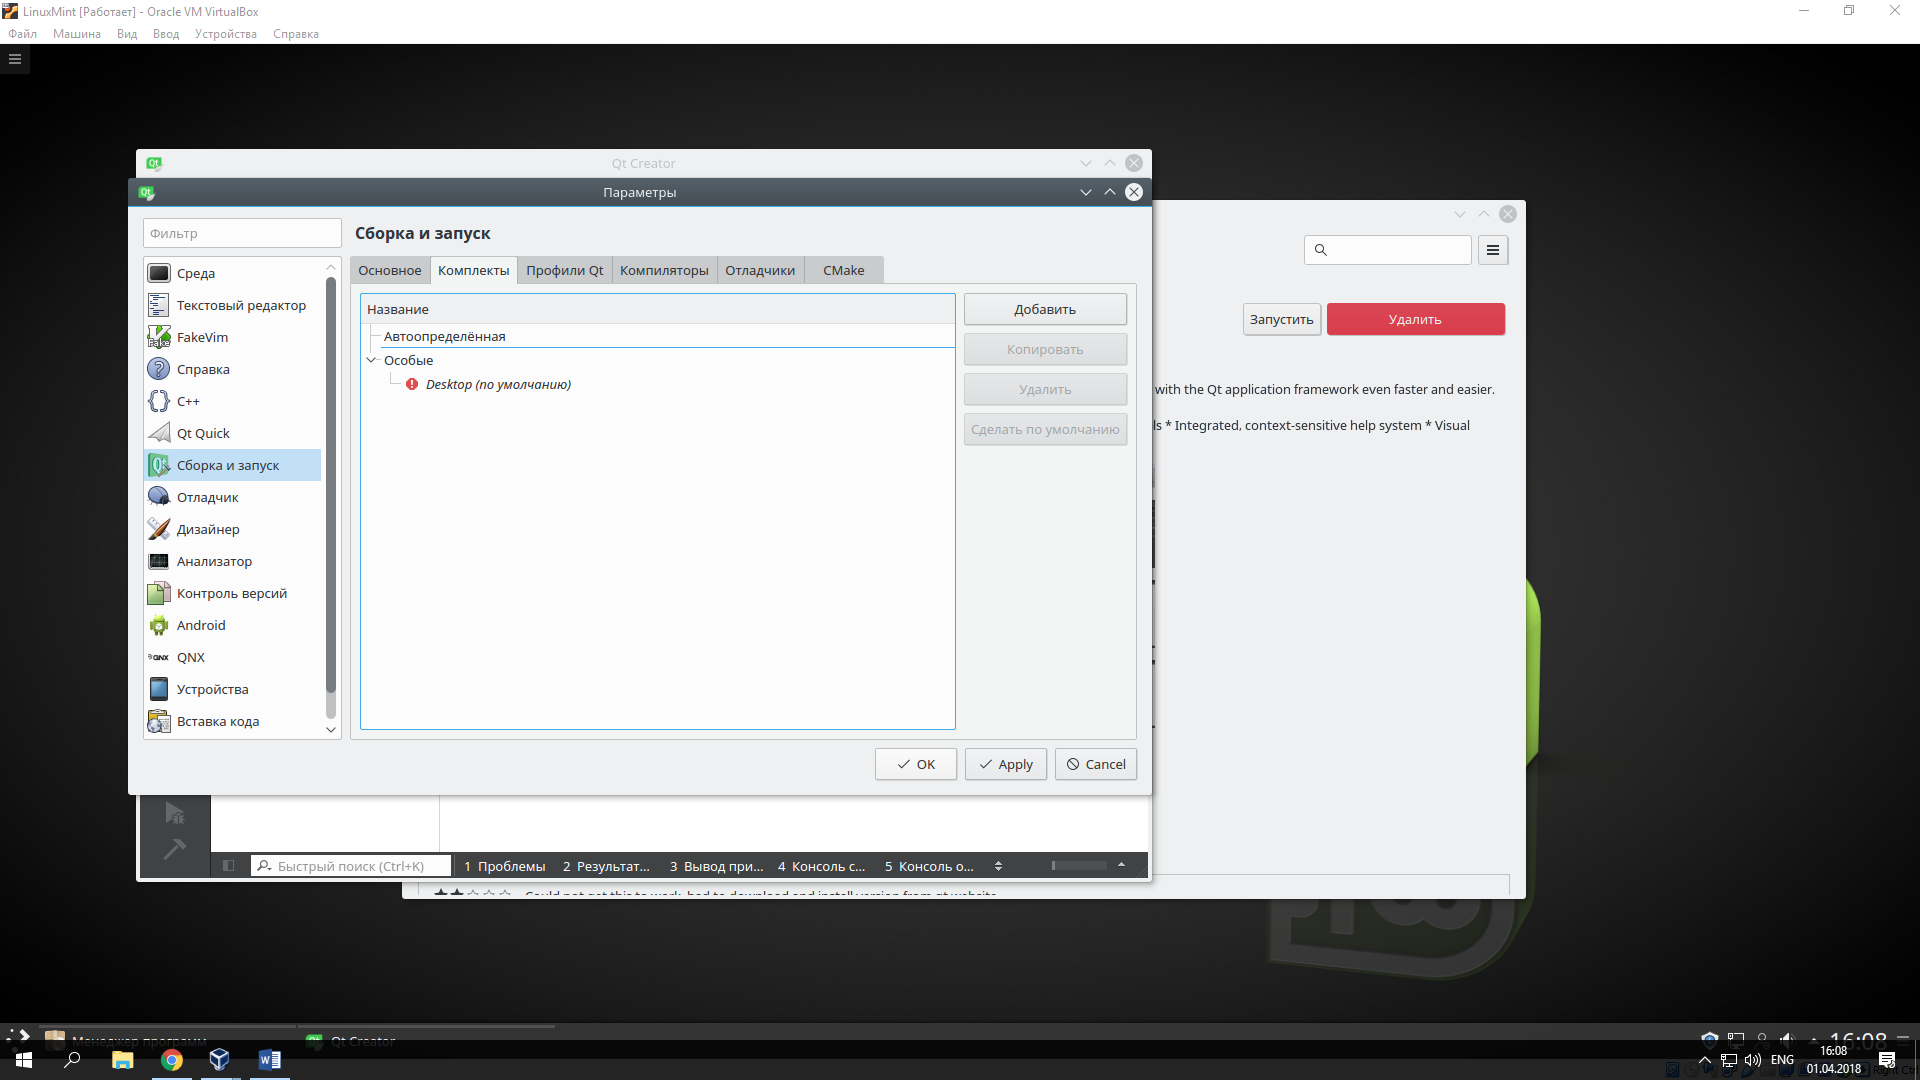Click the Добавить button
The image size is (1920, 1080).
click(1045, 309)
